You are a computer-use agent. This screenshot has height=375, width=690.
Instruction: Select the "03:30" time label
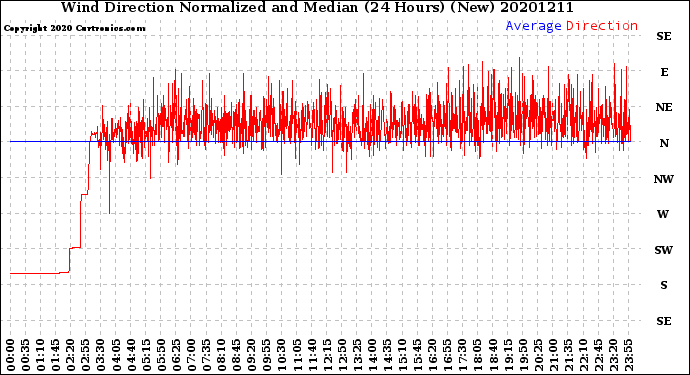(x=101, y=355)
